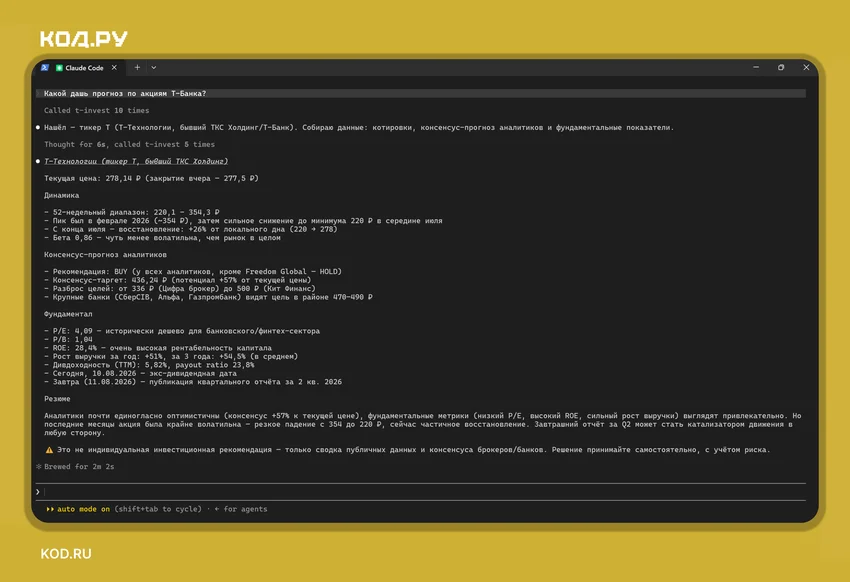
Task: Open the tab profile dropdown chevron
Action: click(154, 68)
